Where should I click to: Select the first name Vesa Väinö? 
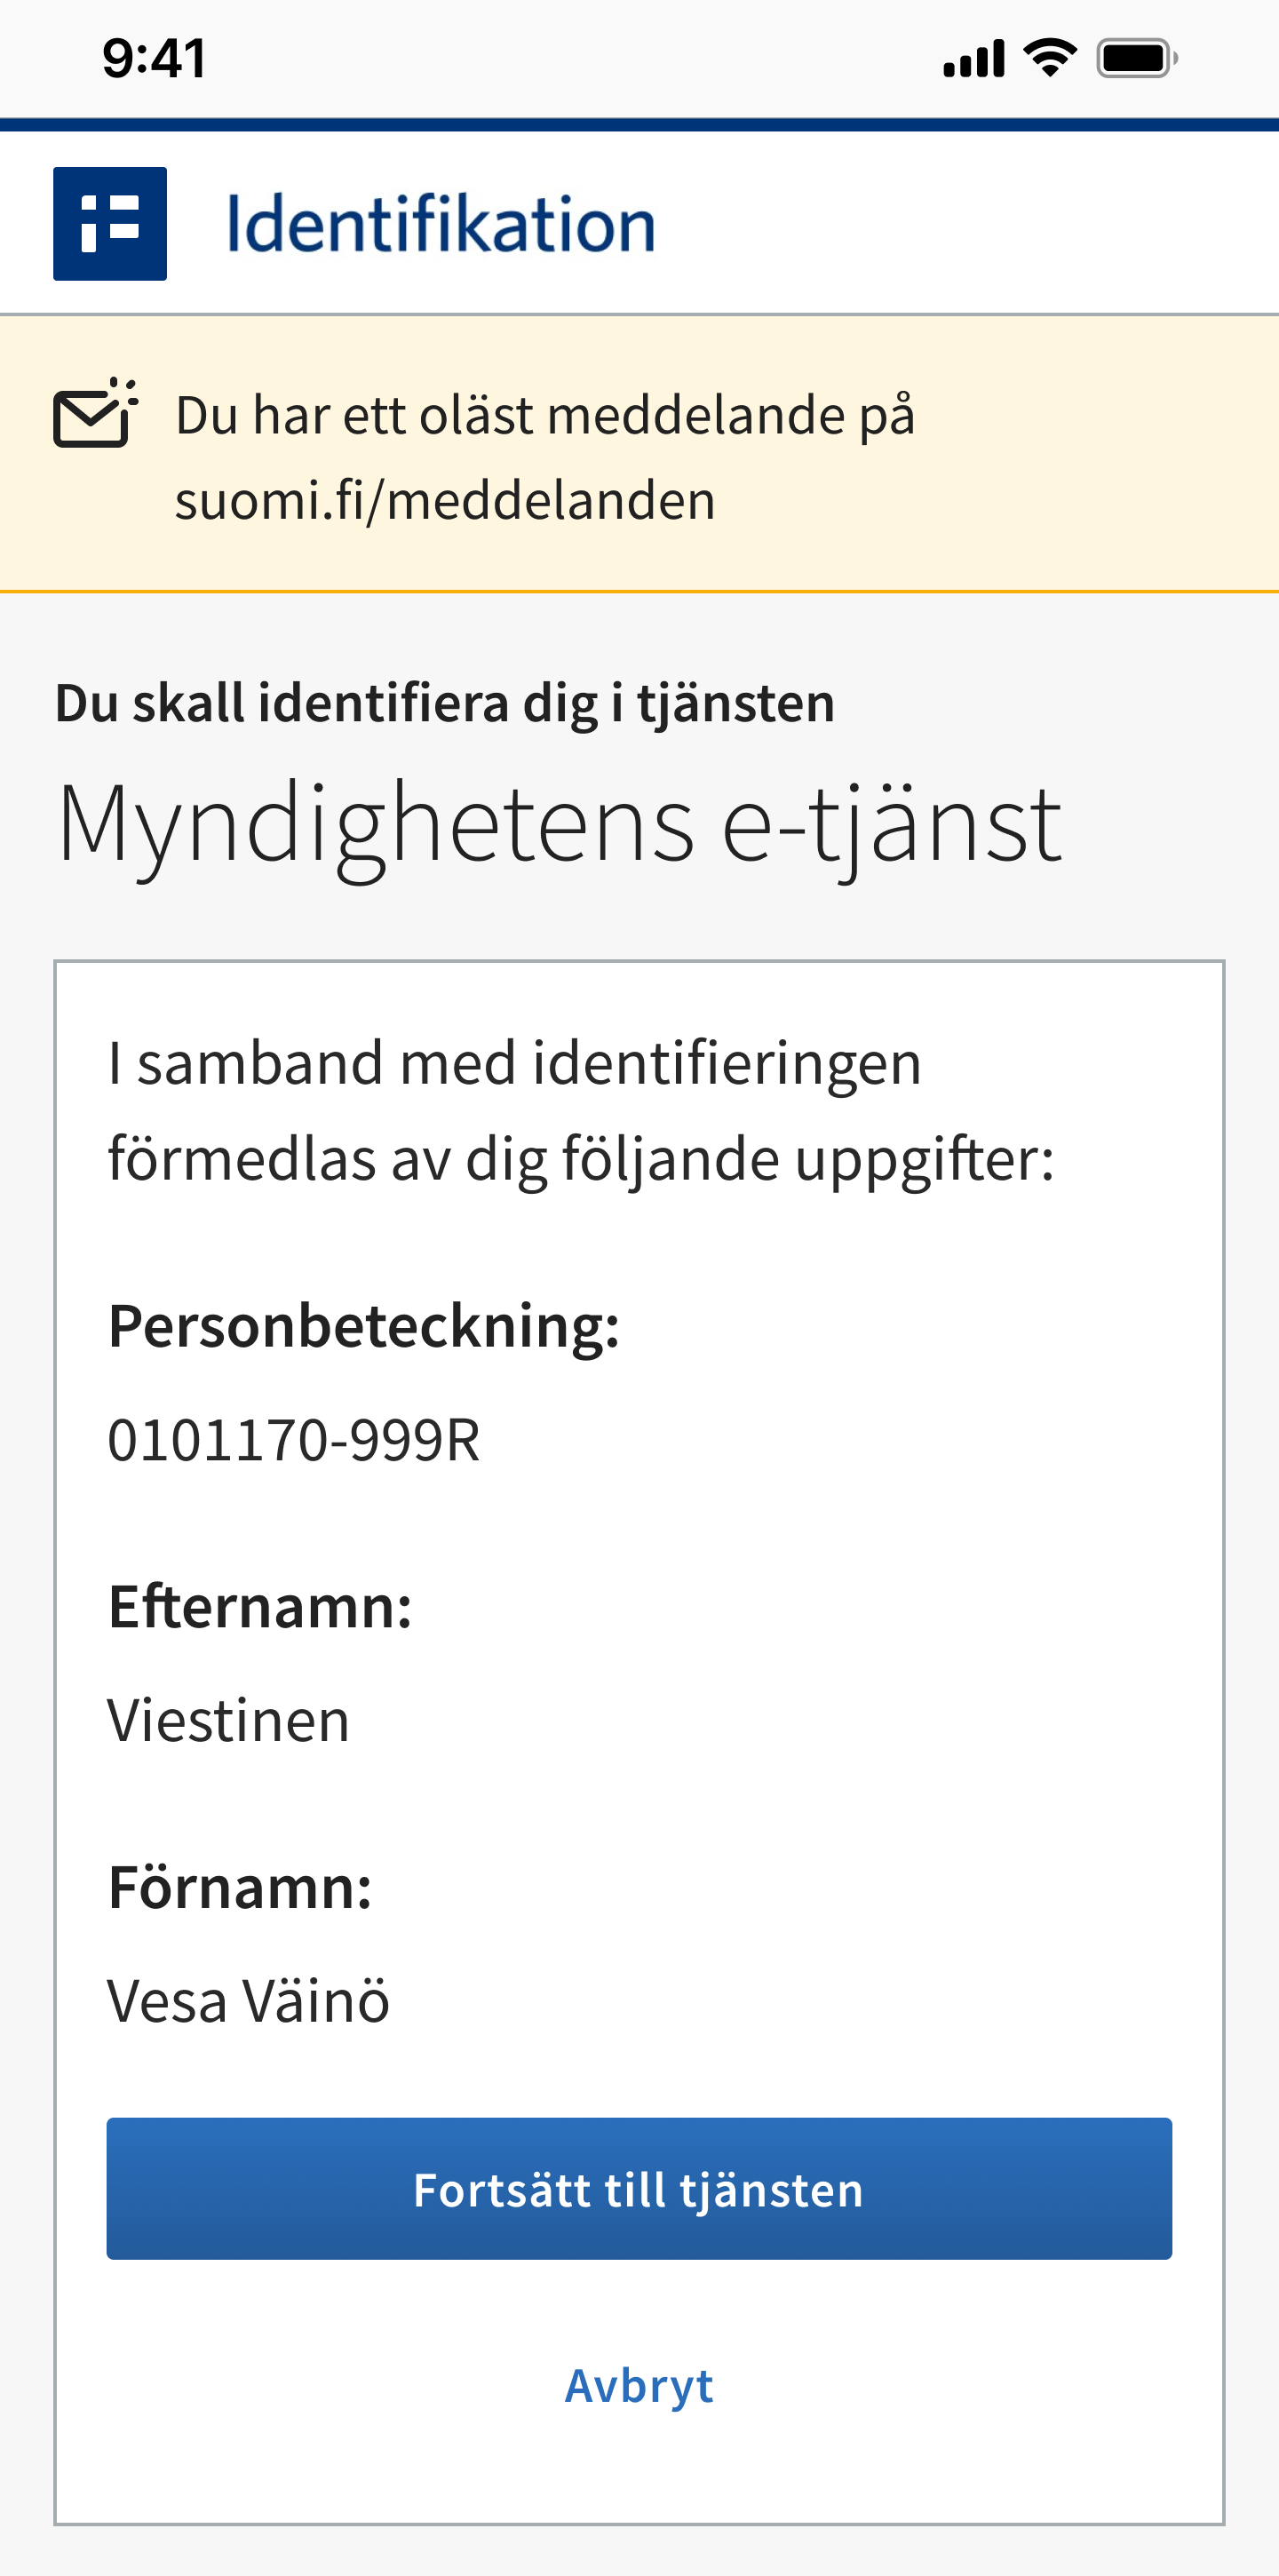248,2001
